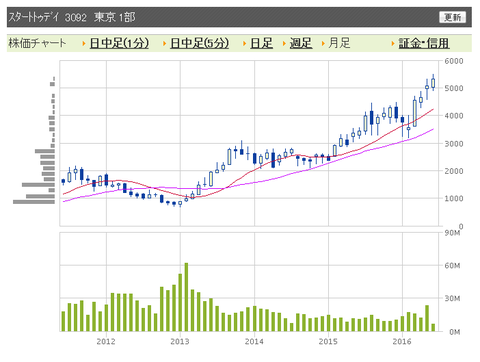Screen dimensions: 480x362
Task: Click the orange arrow before 月足
Action: tap(323, 43)
